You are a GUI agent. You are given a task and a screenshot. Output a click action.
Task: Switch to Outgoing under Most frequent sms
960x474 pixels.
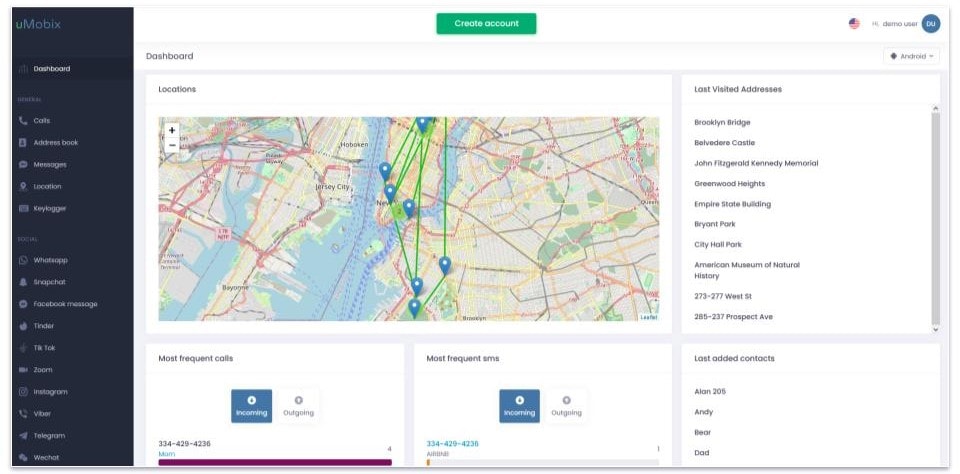point(566,406)
